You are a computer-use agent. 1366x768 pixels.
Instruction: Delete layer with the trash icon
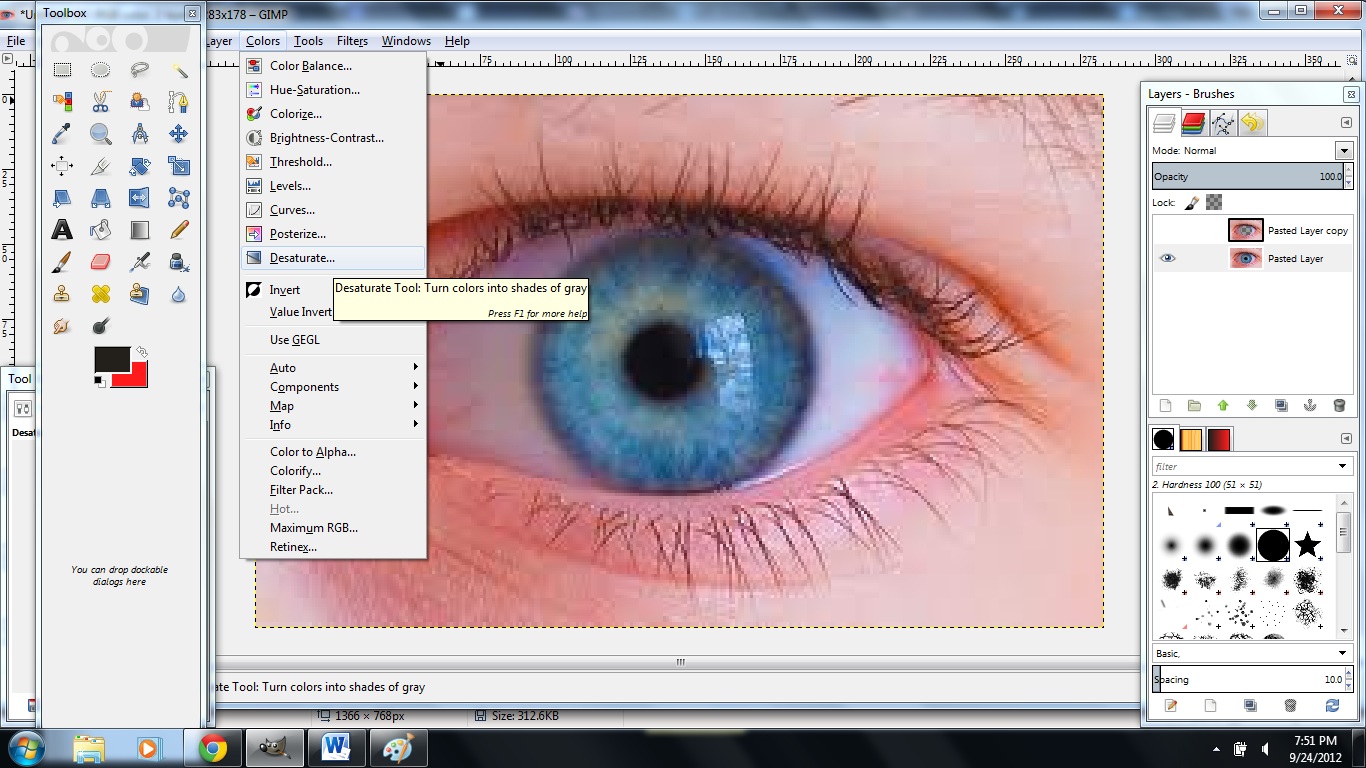click(1339, 406)
